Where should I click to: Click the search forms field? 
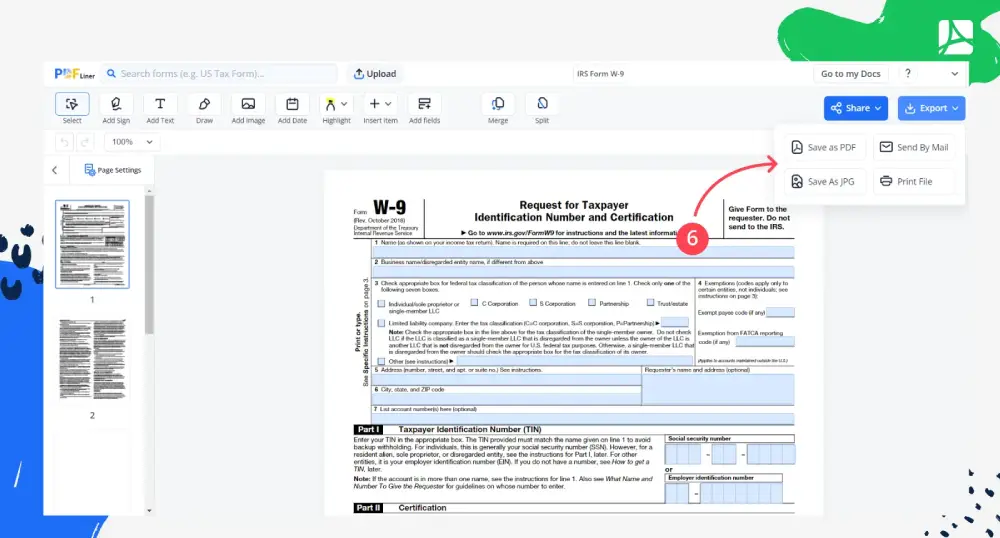point(220,74)
